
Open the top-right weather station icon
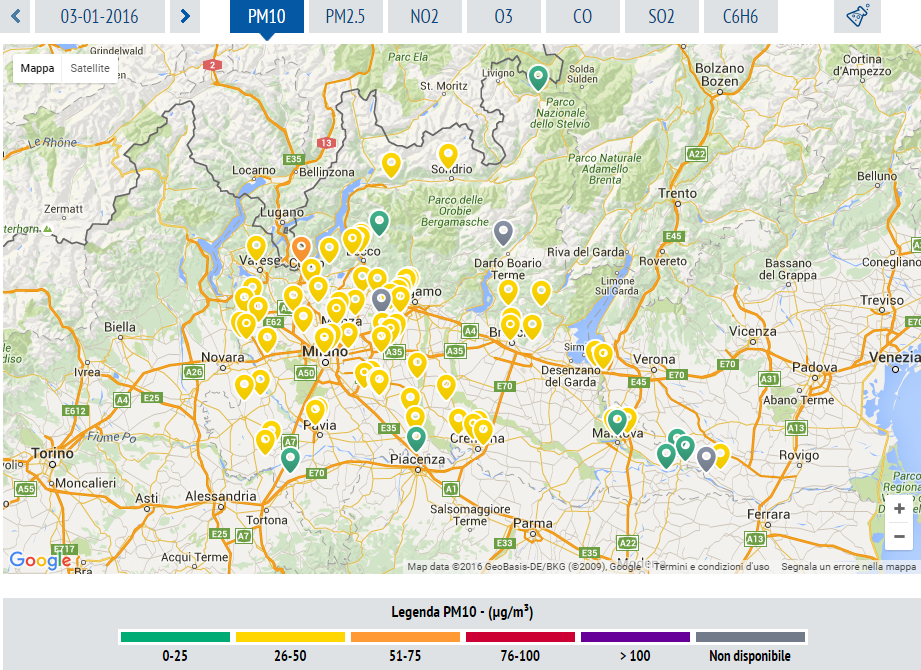click(x=857, y=16)
